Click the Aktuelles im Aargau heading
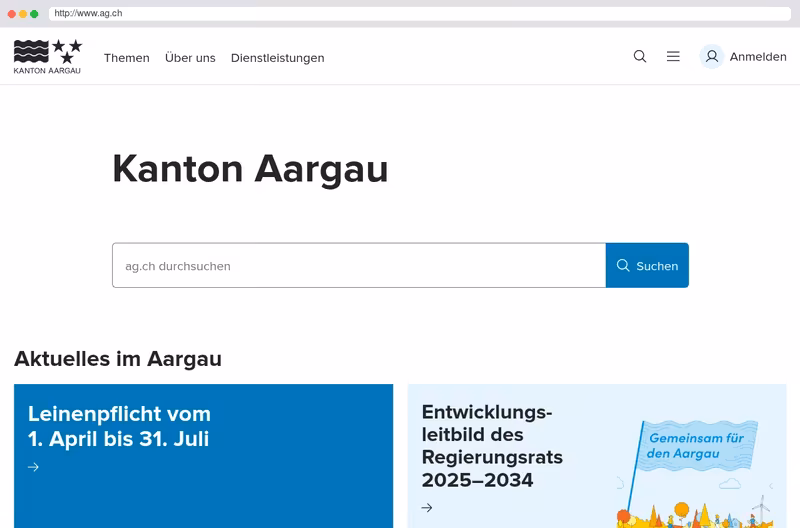This screenshot has width=800, height=528. (118, 359)
